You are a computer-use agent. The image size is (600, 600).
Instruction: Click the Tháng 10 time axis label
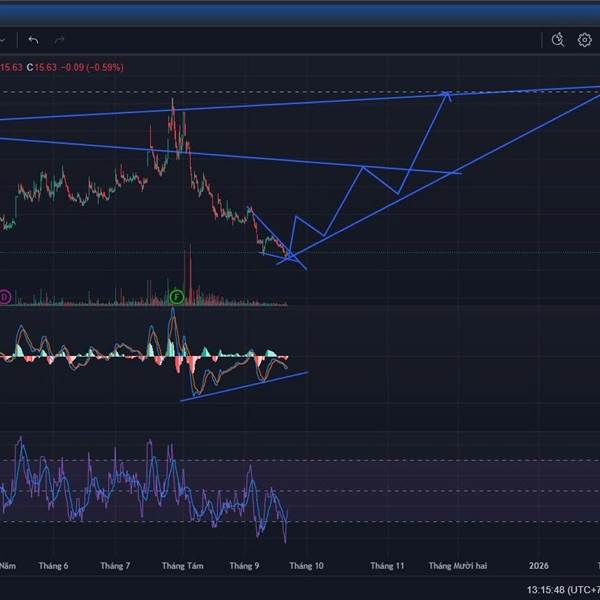tap(305, 566)
